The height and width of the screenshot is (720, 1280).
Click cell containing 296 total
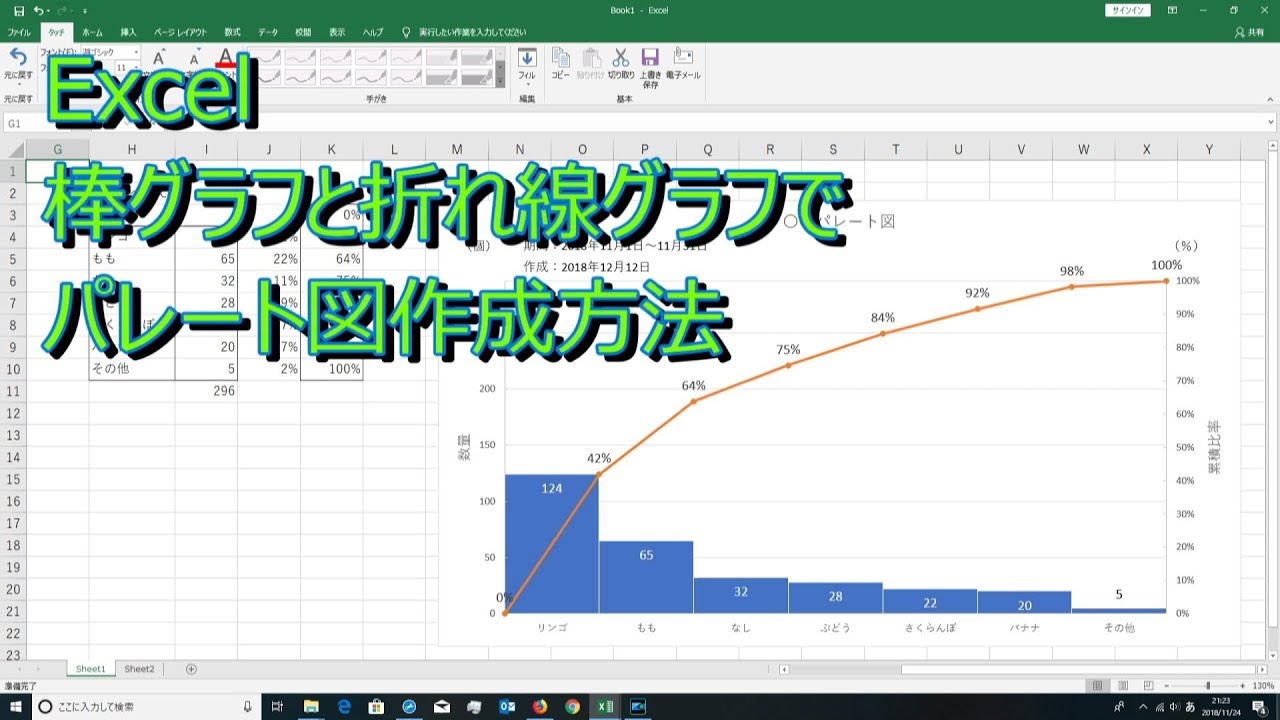pyautogui.click(x=206, y=391)
